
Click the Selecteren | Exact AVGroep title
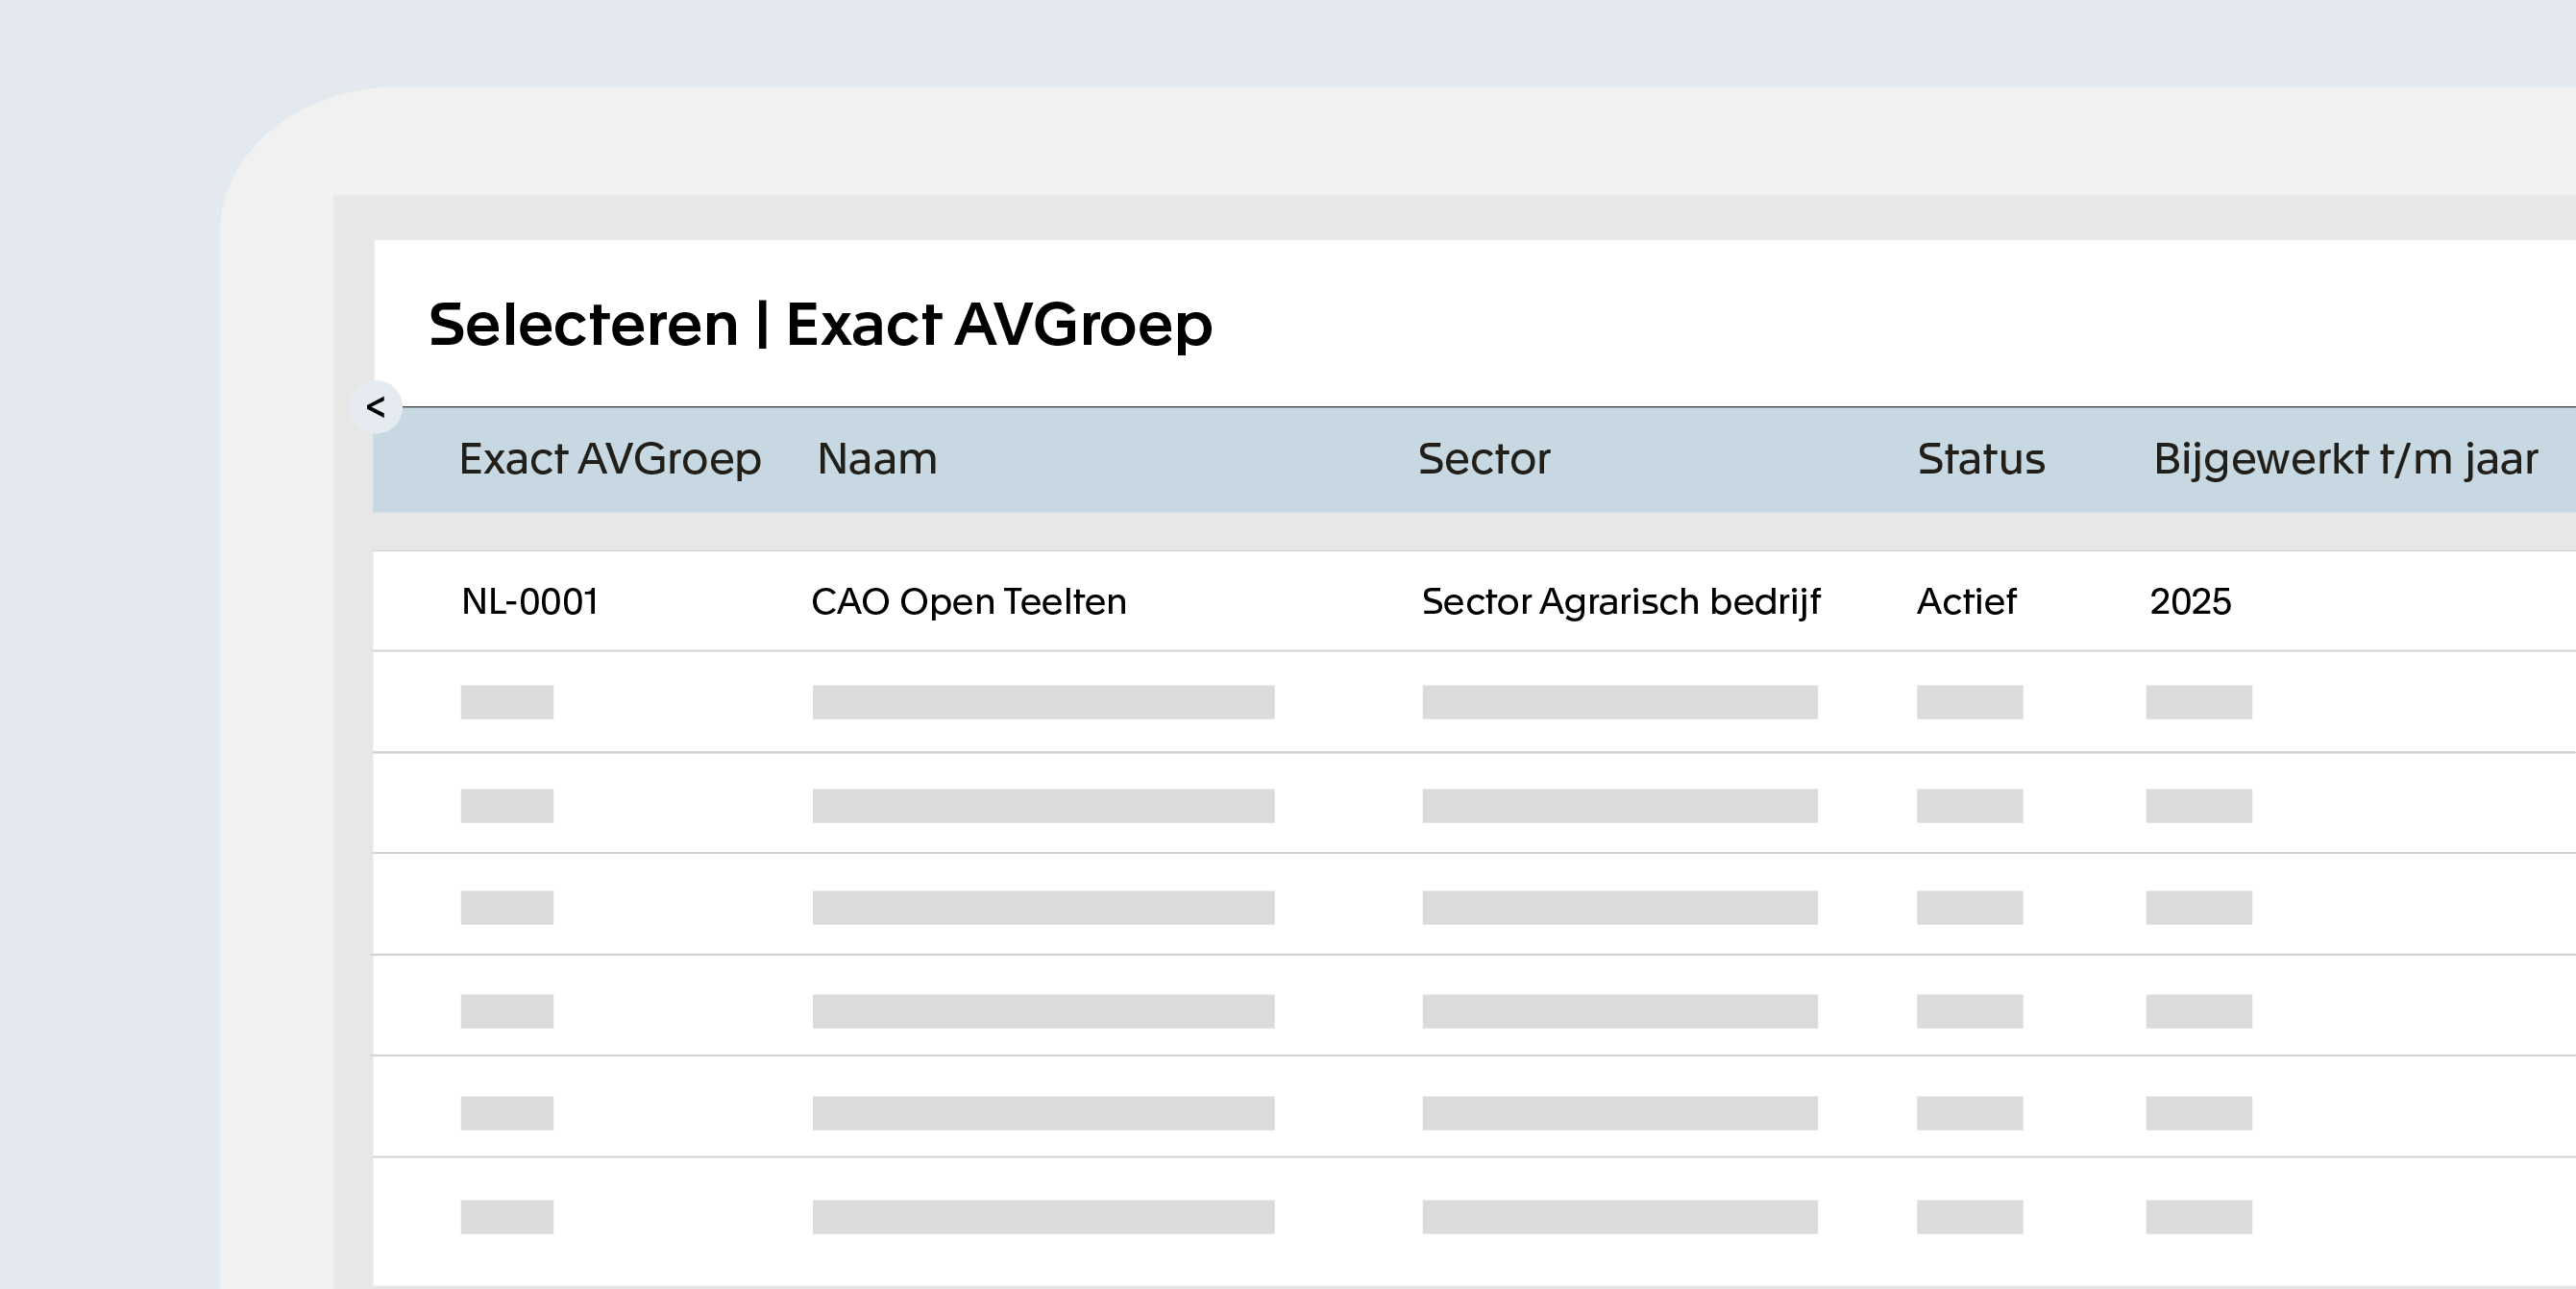tap(820, 325)
